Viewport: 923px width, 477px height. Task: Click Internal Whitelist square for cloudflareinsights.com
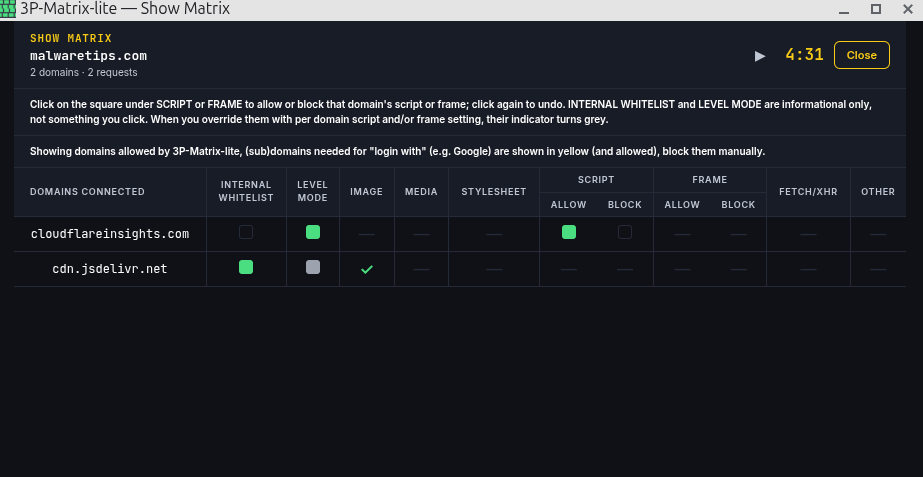pos(246,232)
